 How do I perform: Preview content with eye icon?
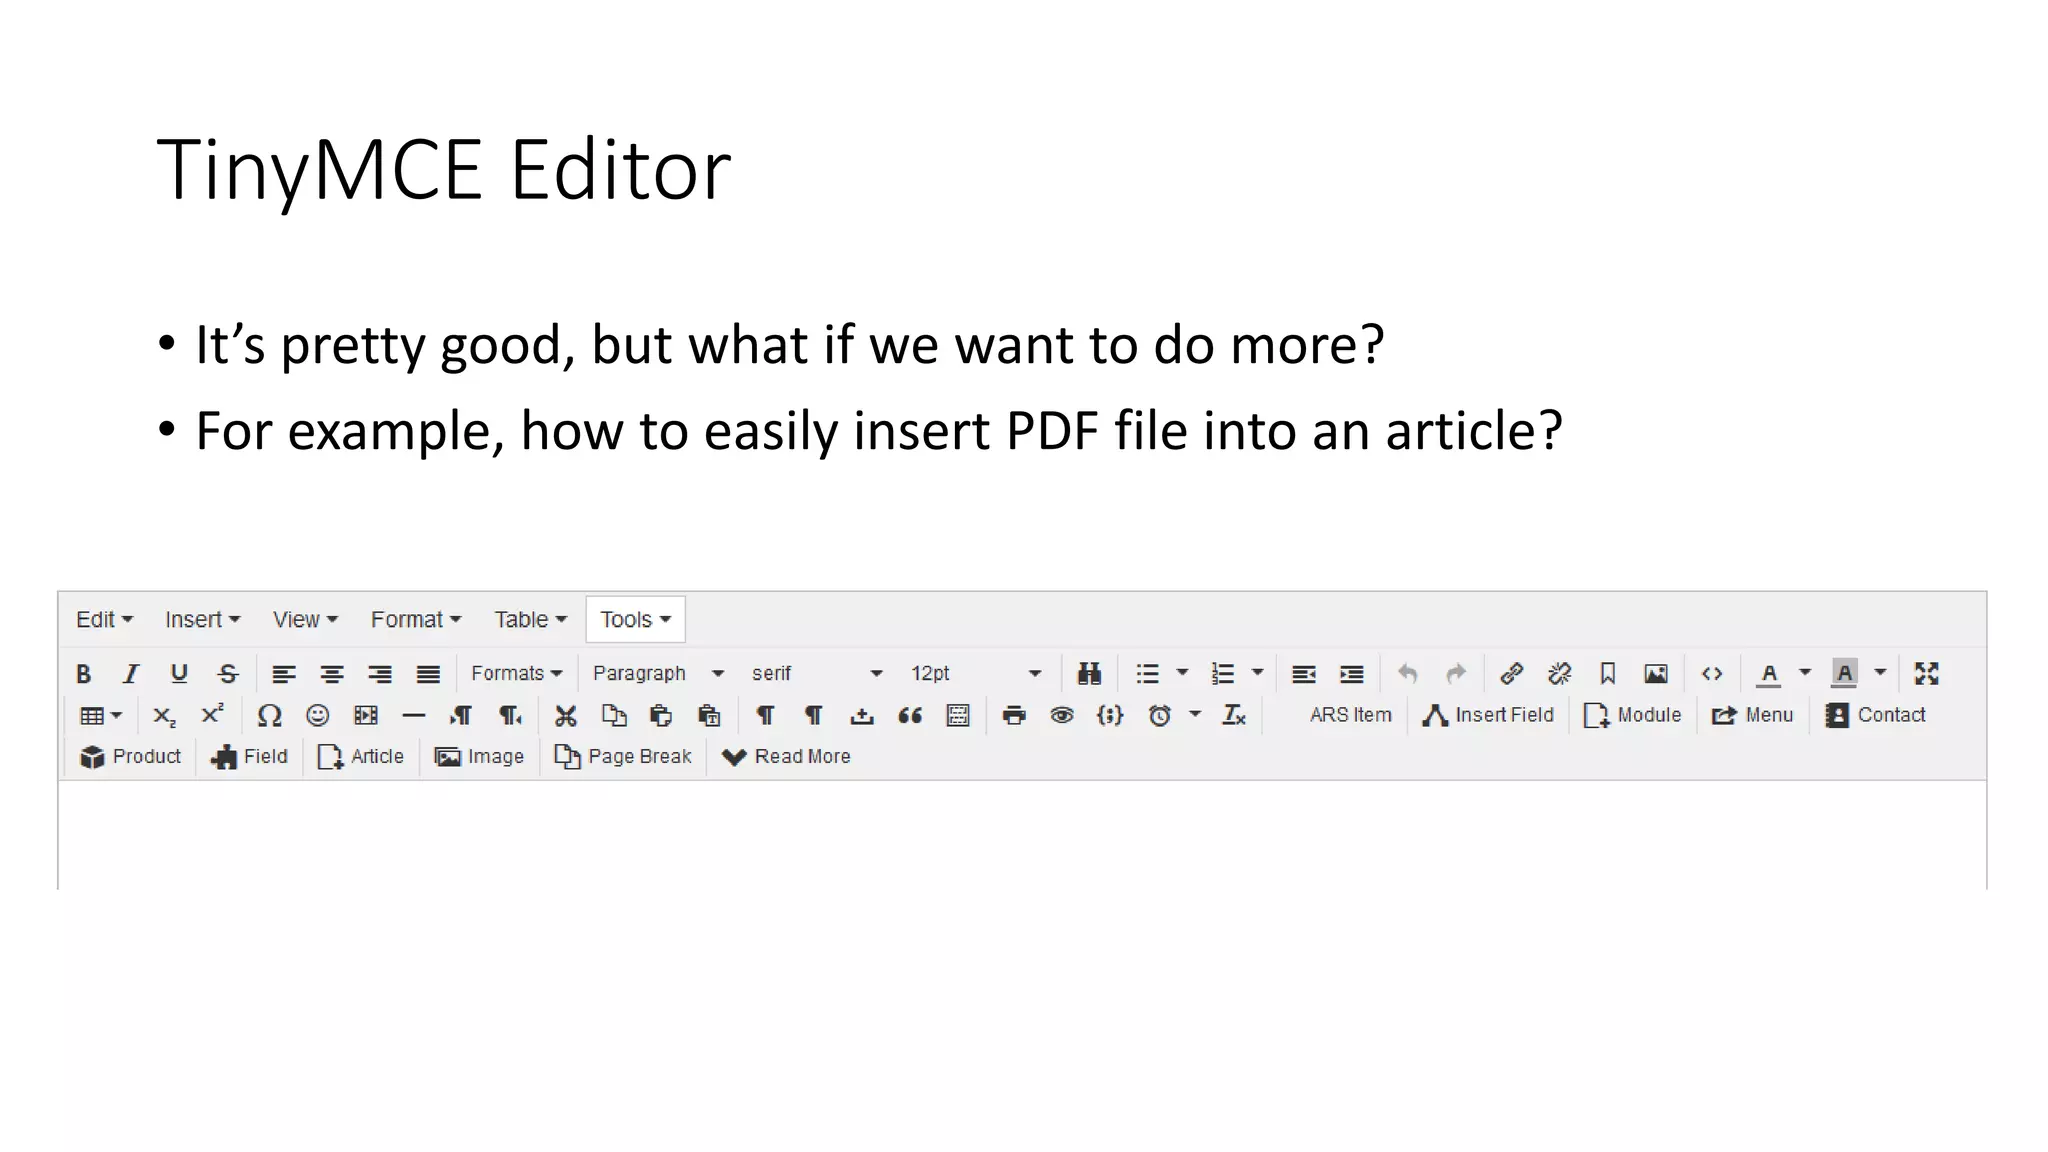1062,715
